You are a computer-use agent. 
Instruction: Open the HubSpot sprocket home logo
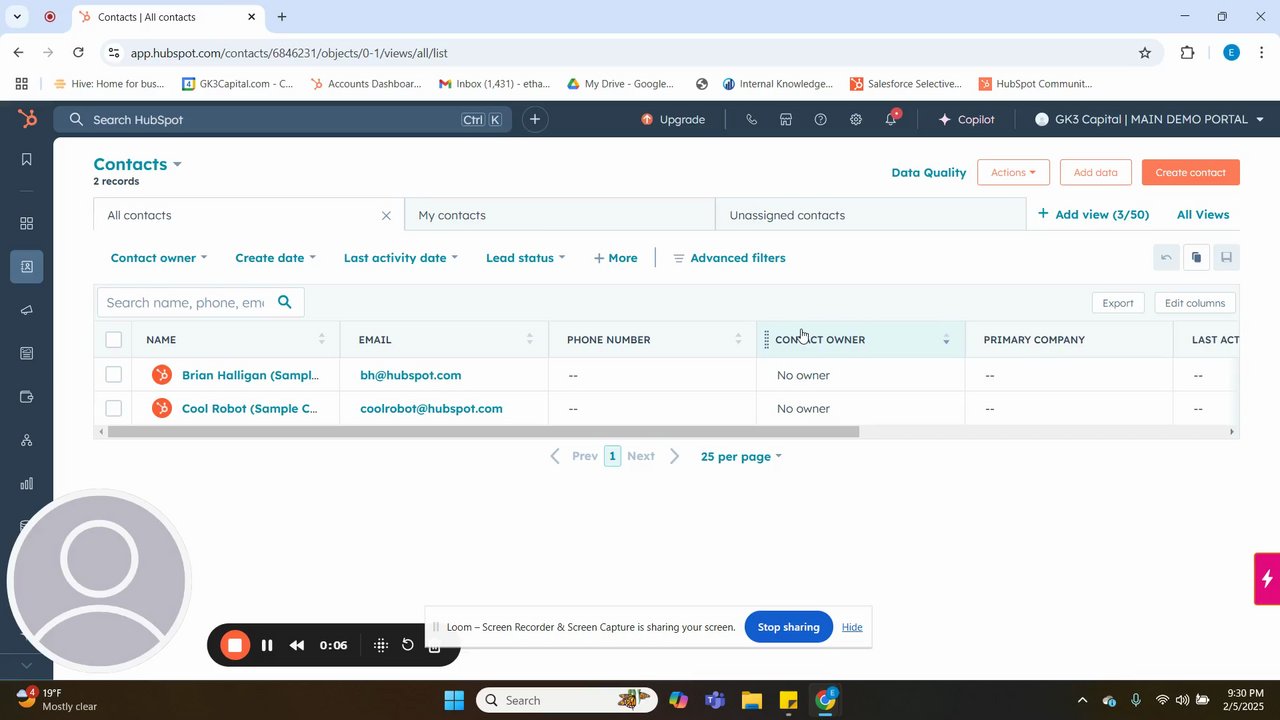click(x=27, y=119)
